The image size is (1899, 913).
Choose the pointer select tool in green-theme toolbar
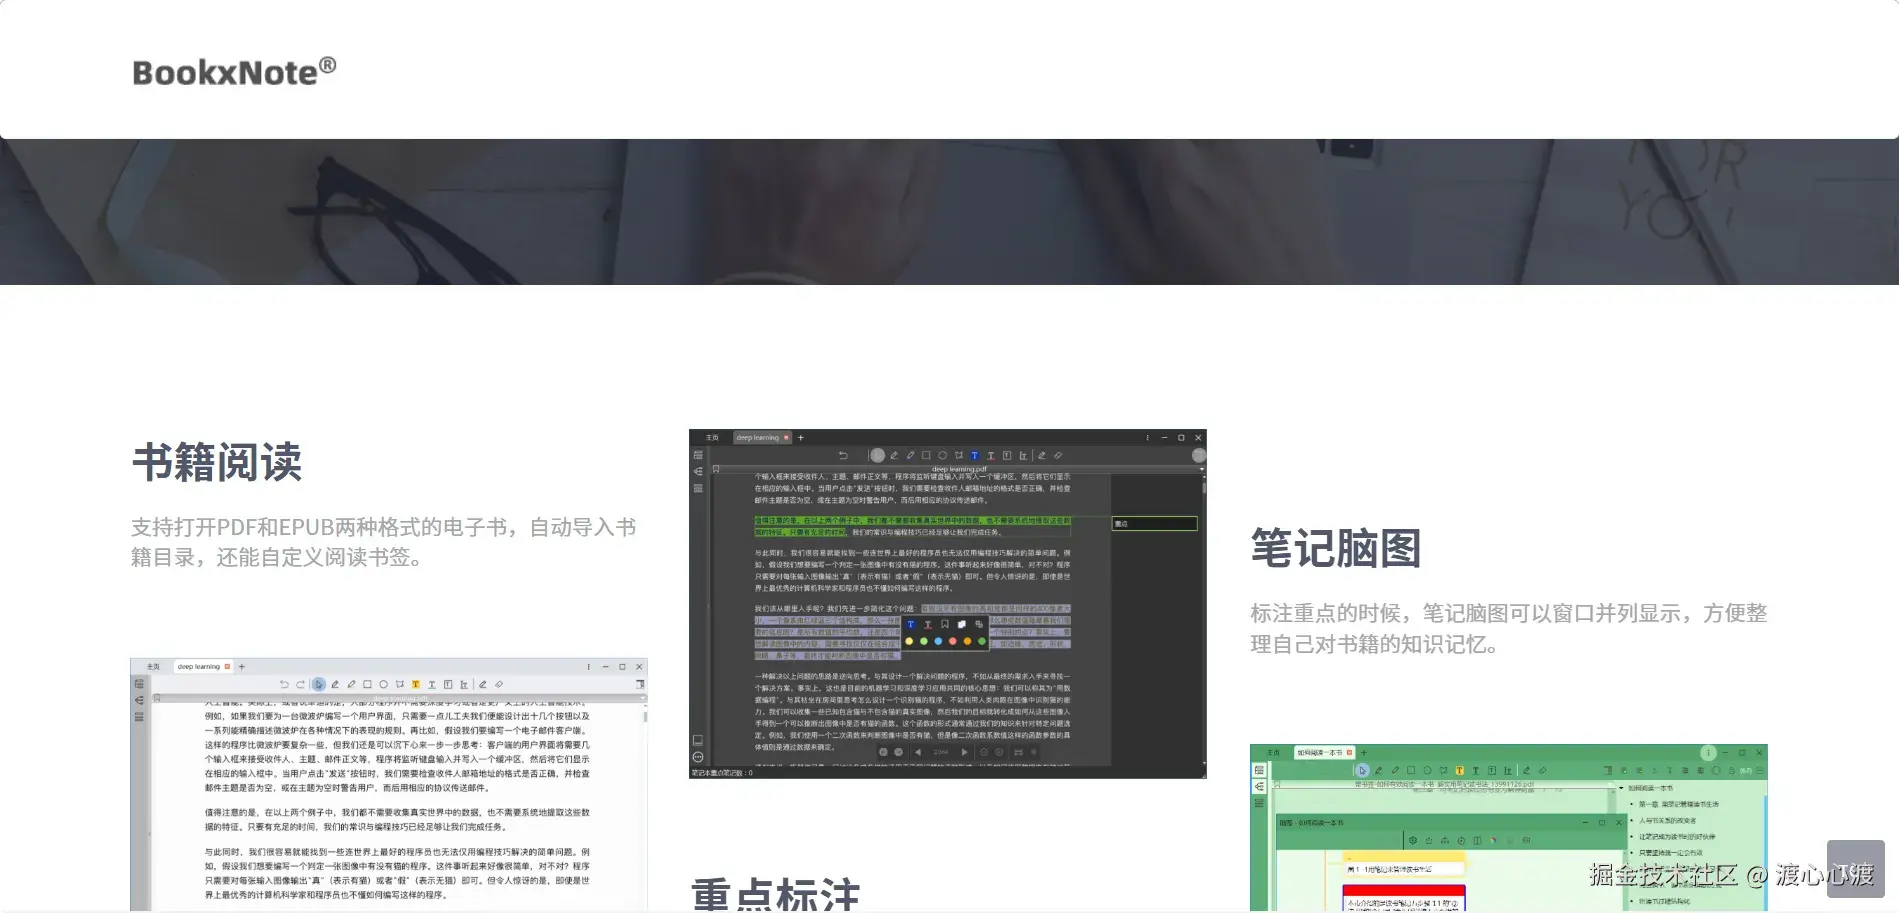click(1362, 771)
